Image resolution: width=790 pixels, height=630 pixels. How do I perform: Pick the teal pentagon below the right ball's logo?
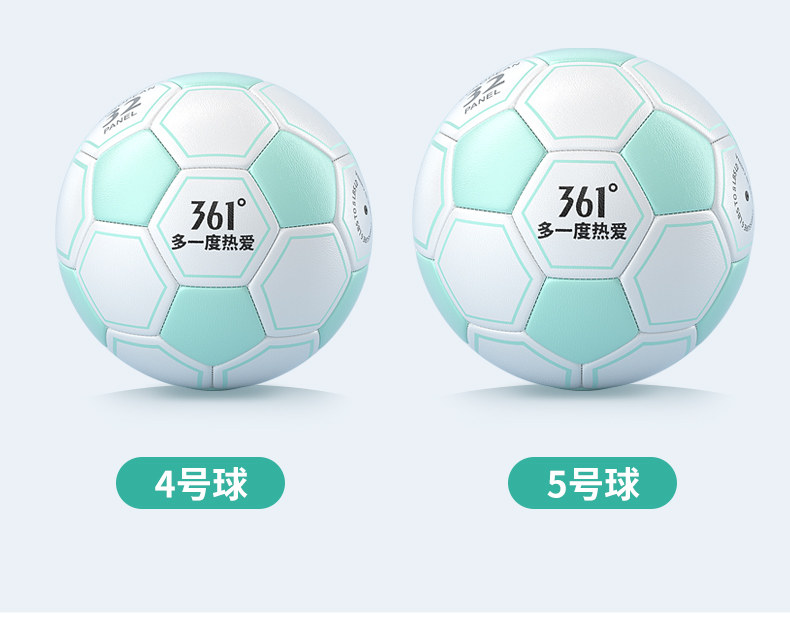[582, 317]
